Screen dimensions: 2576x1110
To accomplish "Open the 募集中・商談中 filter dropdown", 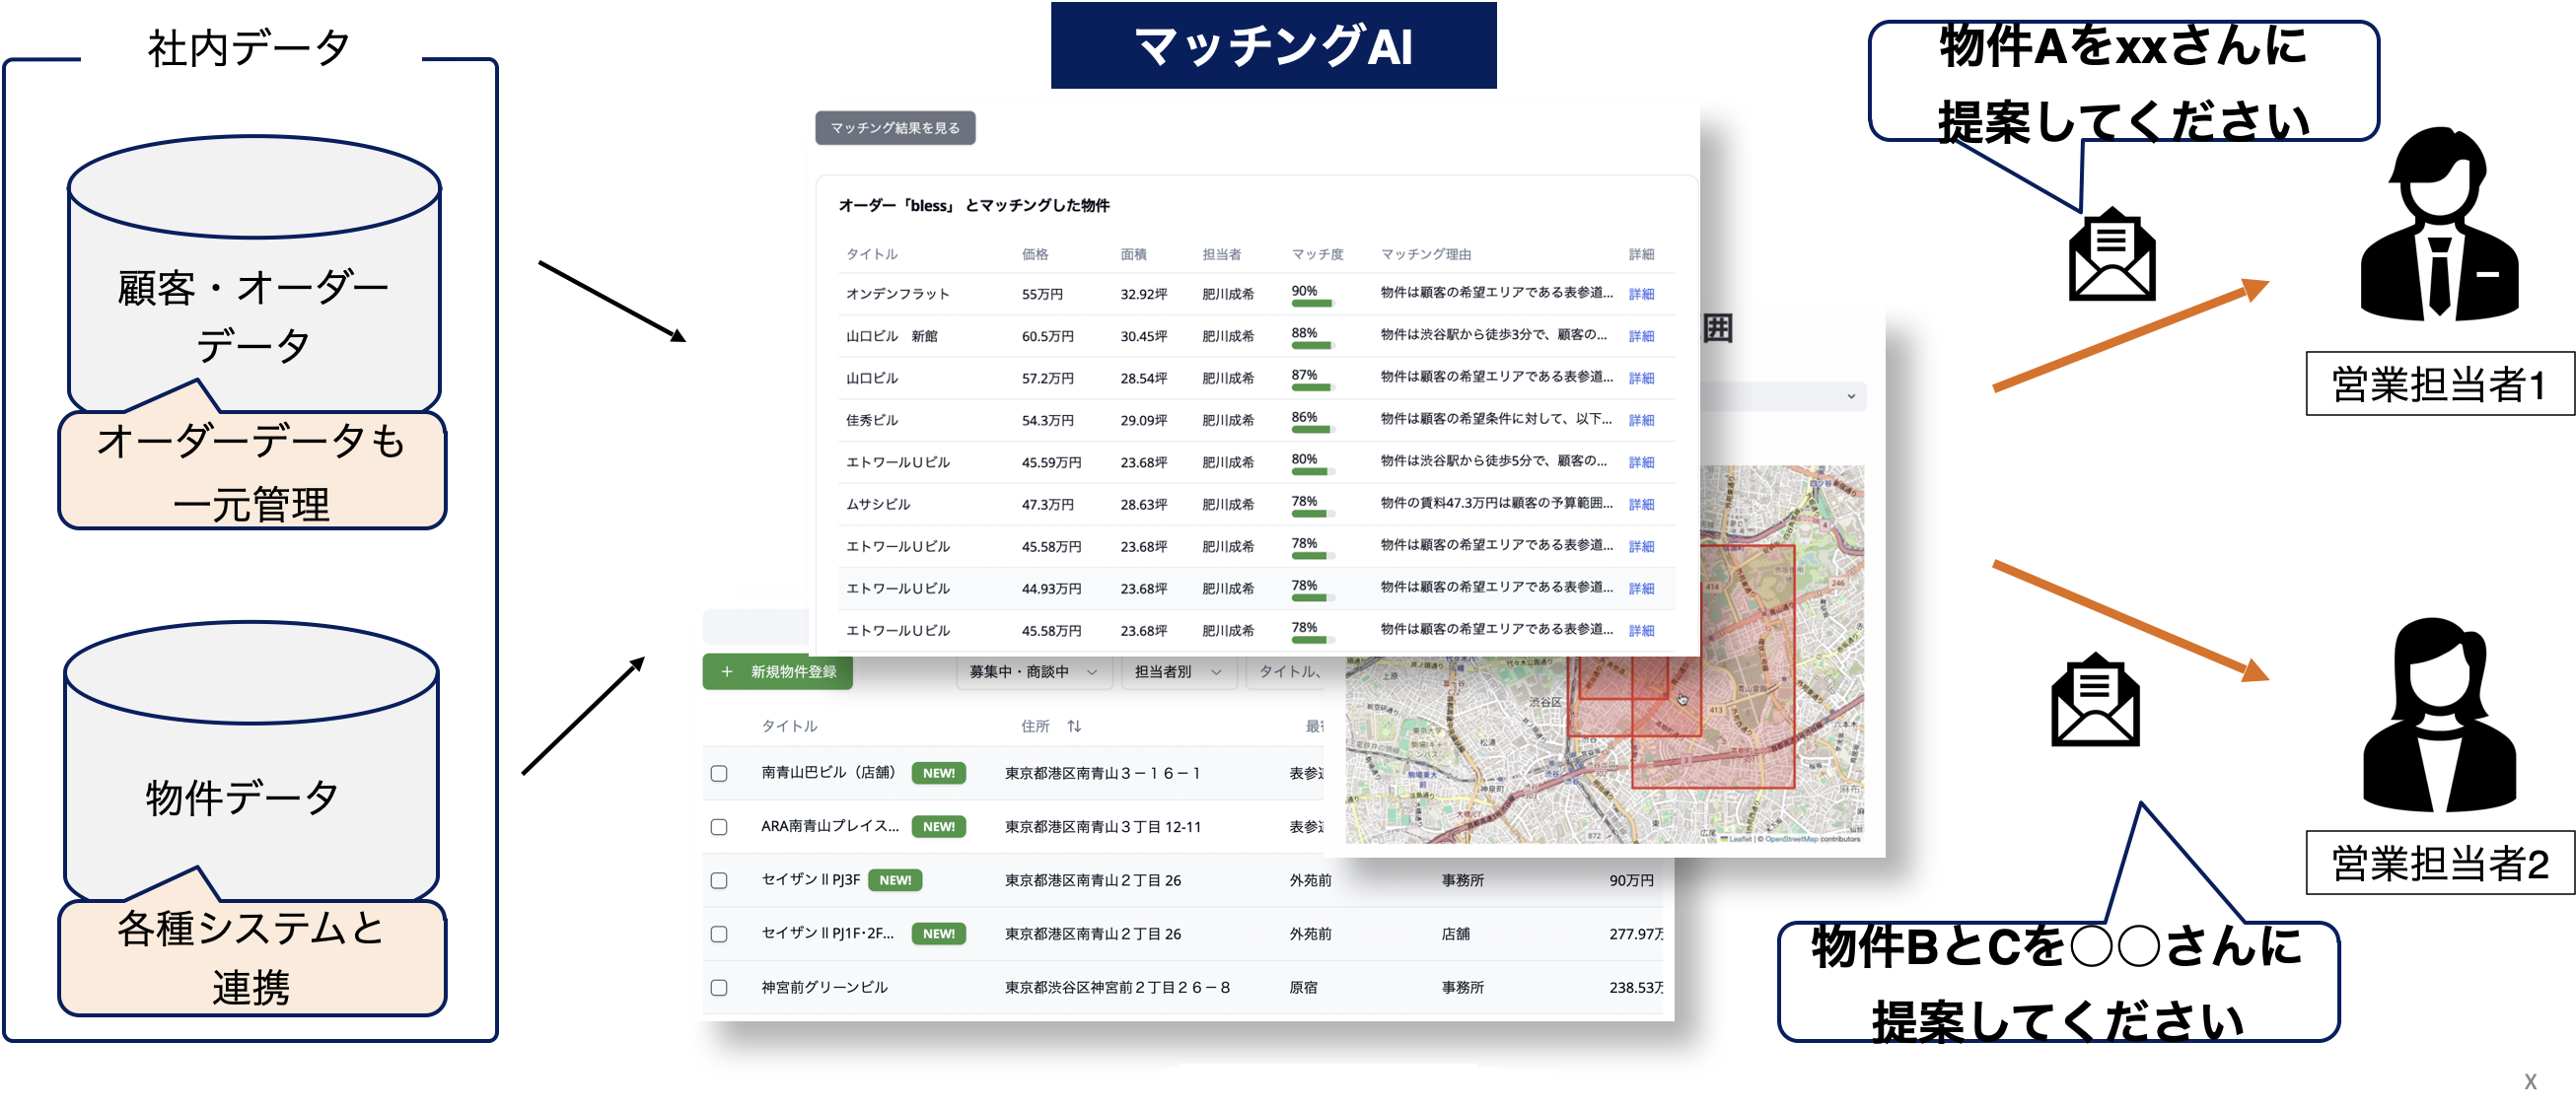I will click(x=1035, y=672).
